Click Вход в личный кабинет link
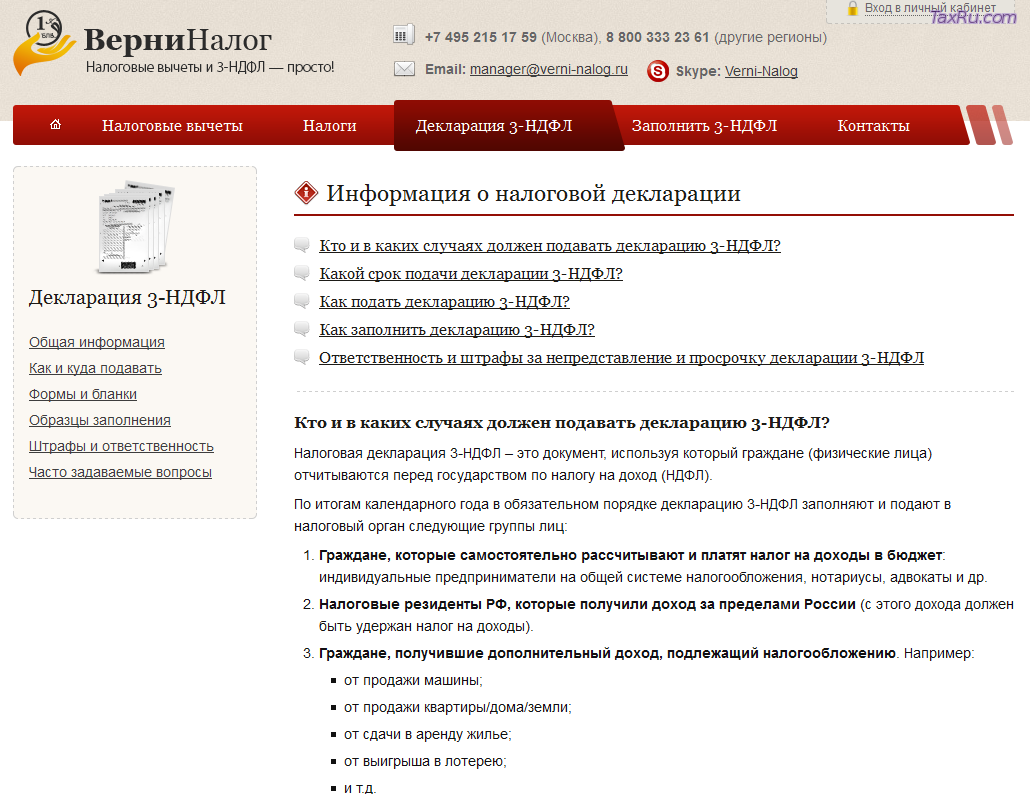The height and width of the screenshot is (794, 1030). pos(929,8)
